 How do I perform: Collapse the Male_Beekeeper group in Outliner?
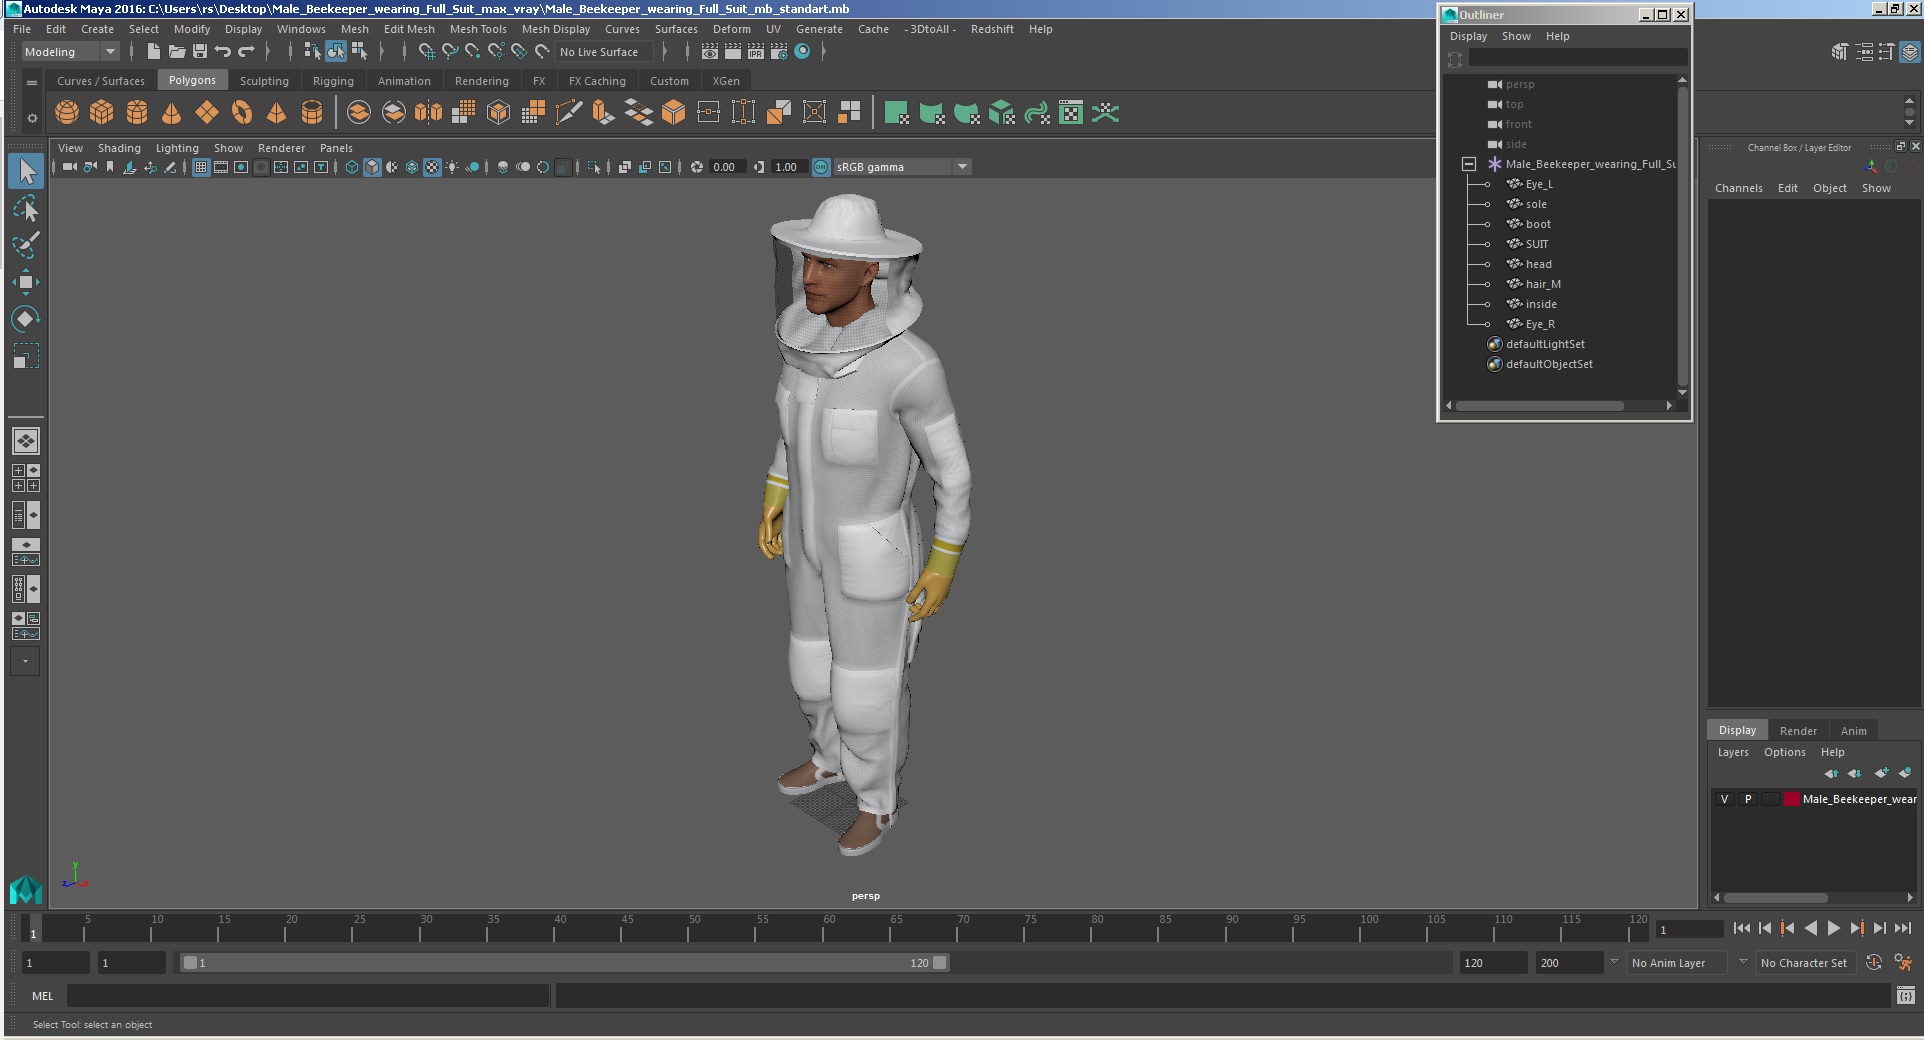point(1469,164)
